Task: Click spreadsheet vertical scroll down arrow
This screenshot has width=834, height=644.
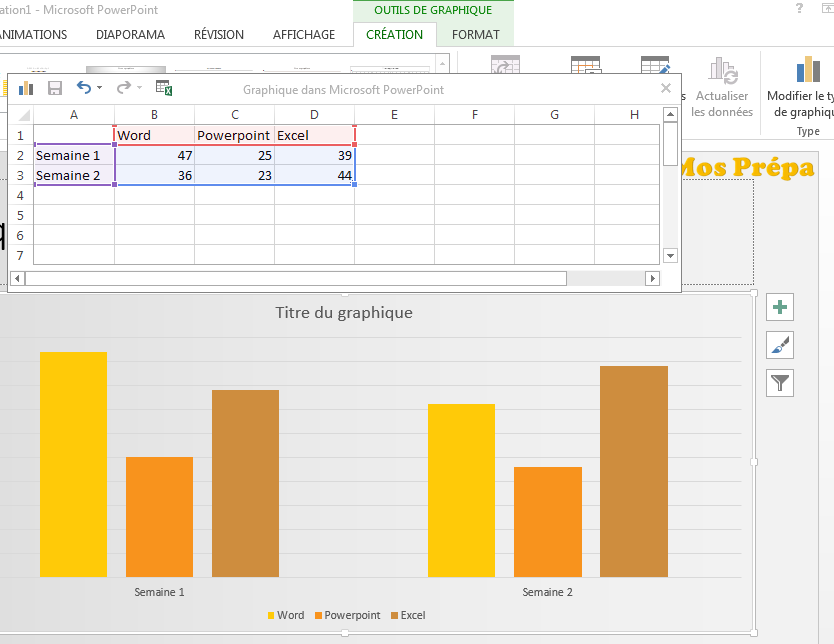Action: (x=671, y=256)
